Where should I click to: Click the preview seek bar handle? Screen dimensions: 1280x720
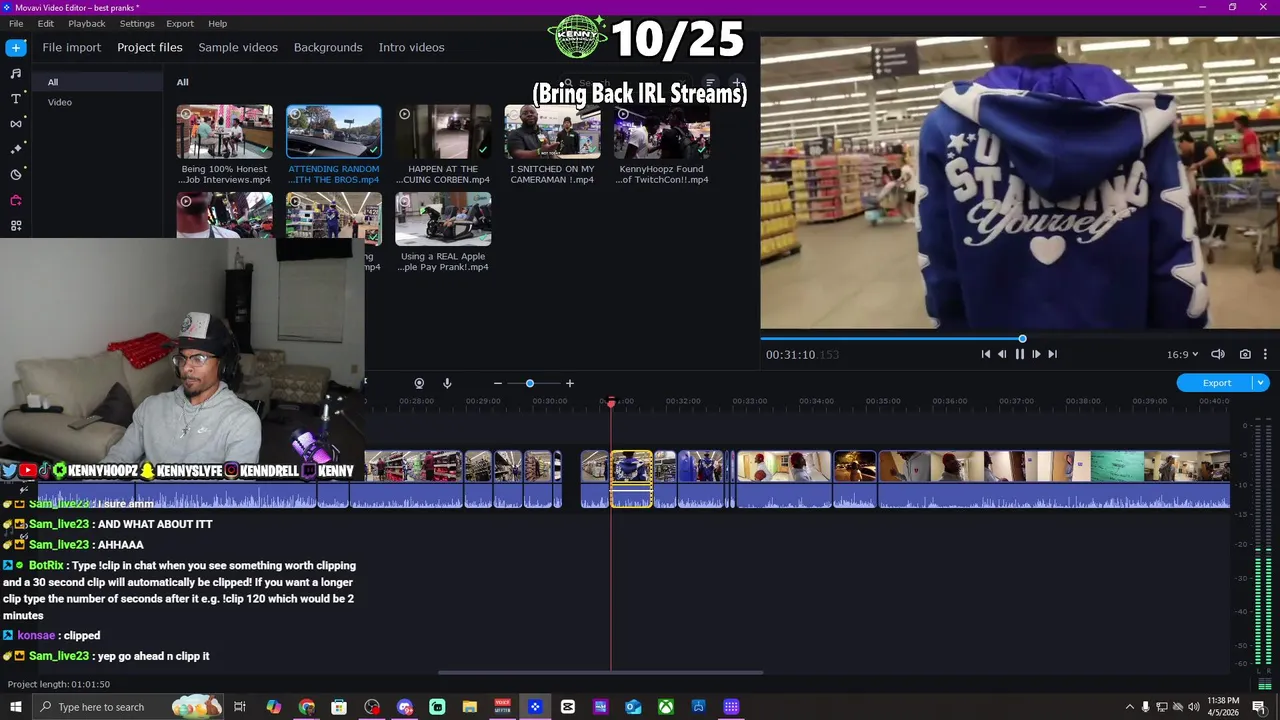(1022, 339)
